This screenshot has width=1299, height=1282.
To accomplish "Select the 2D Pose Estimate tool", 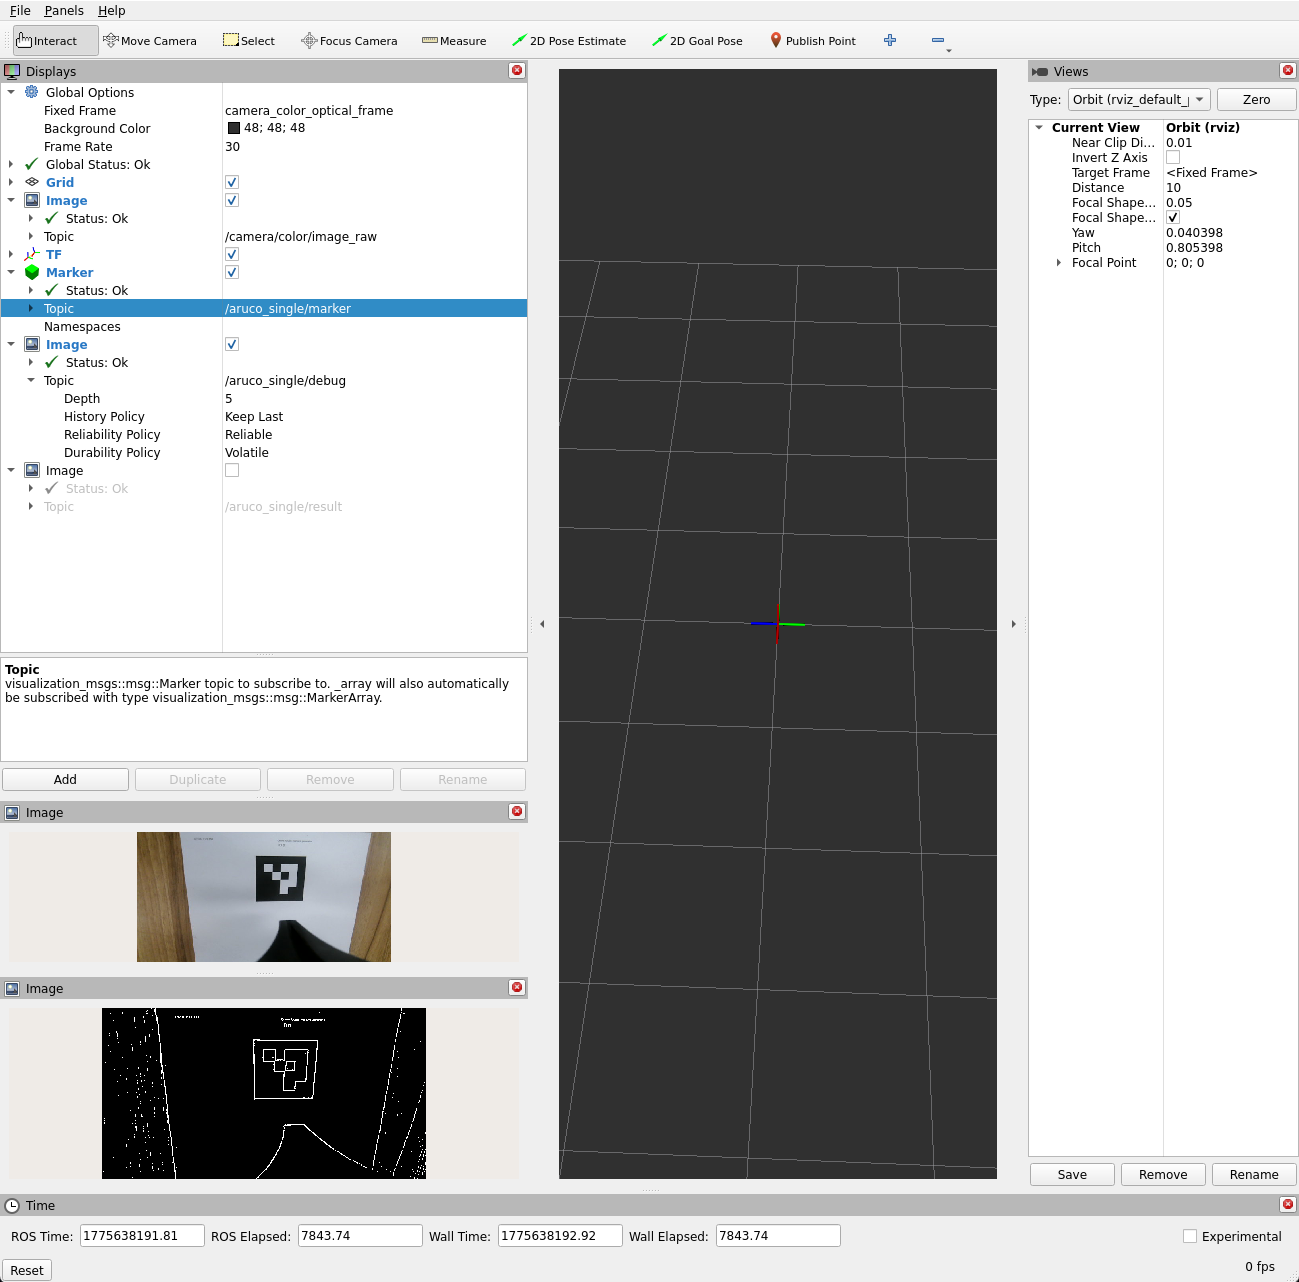I will pyautogui.click(x=568, y=41).
